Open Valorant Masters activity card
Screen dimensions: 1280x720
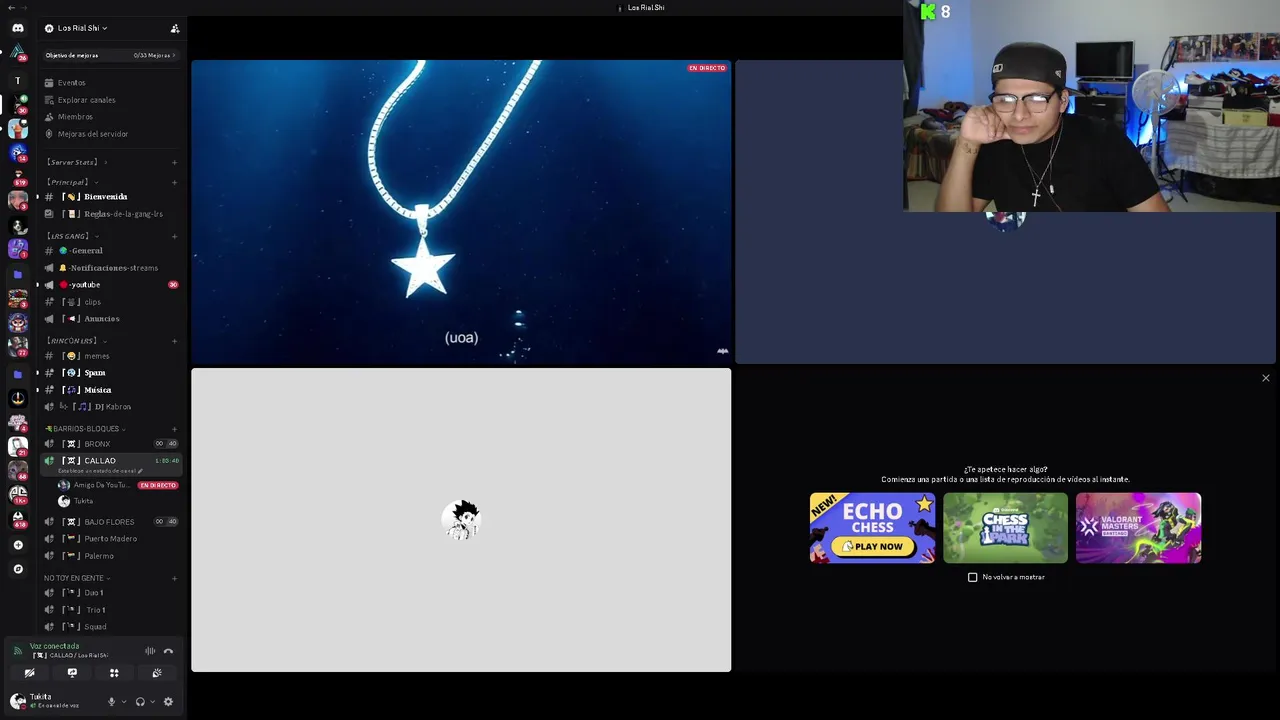click(1138, 528)
